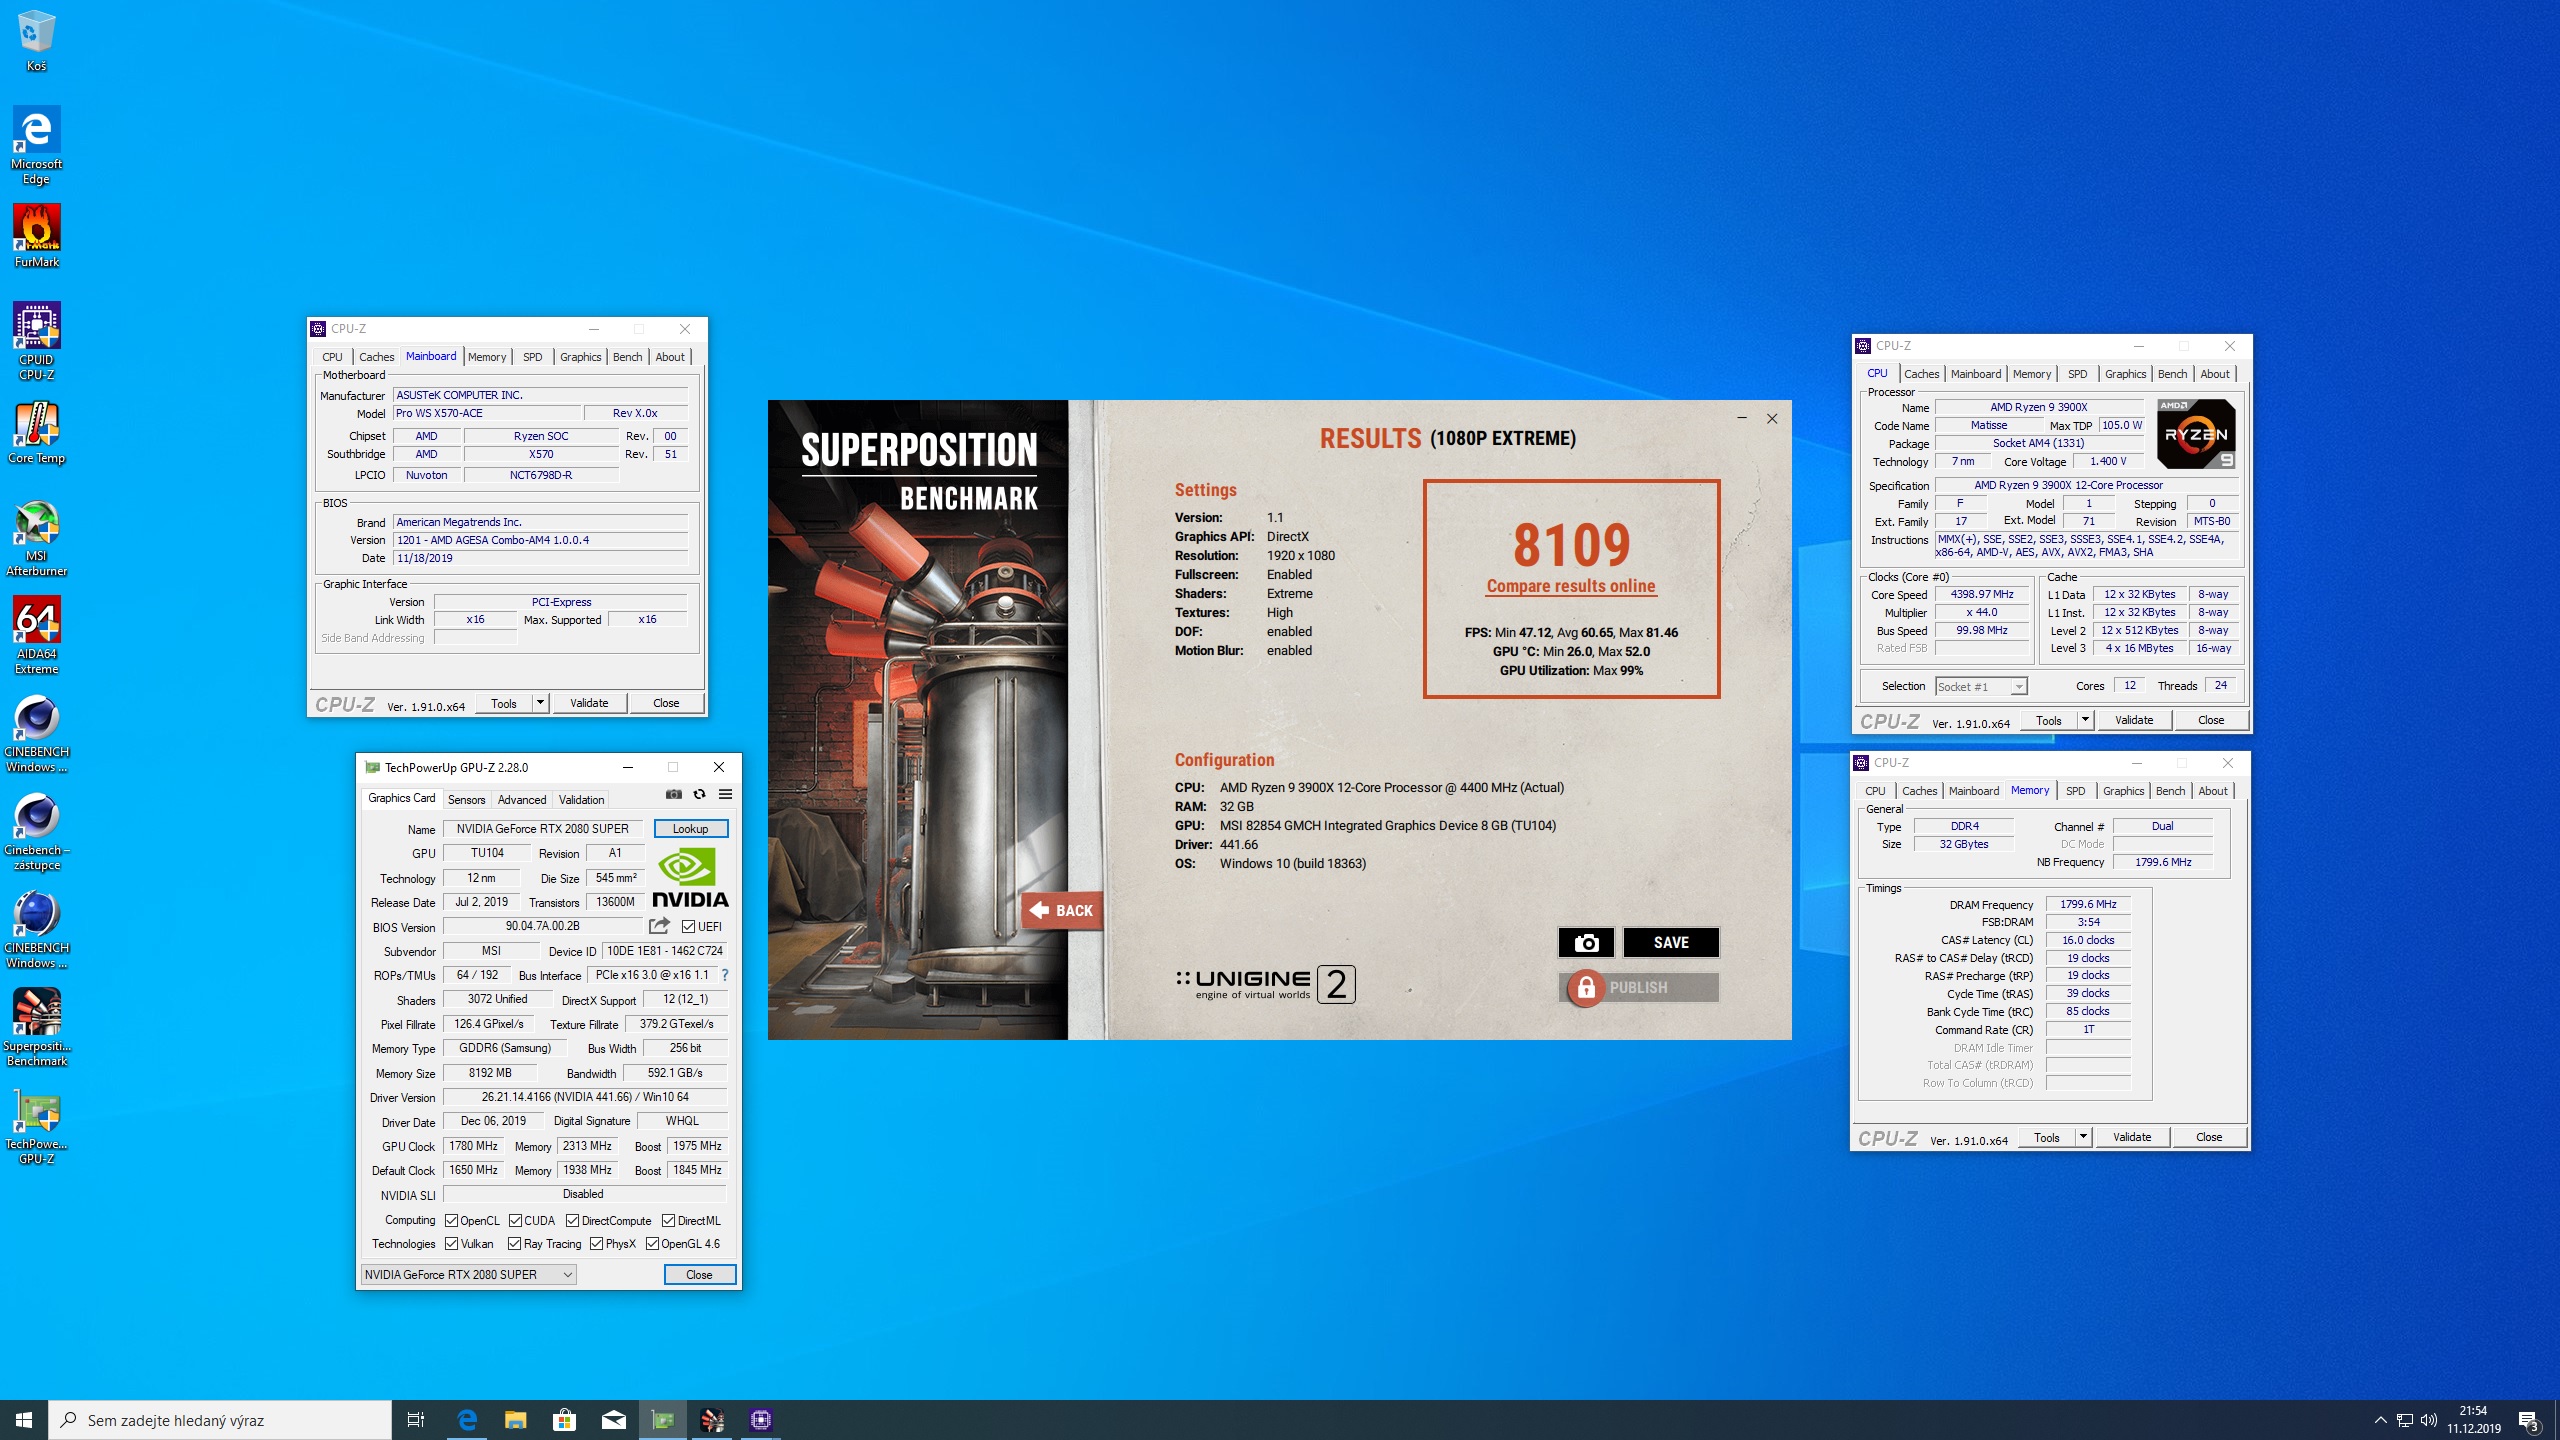Click the Edge icon on the taskbar
This screenshot has height=1440, width=2560.
tap(467, 1420)
